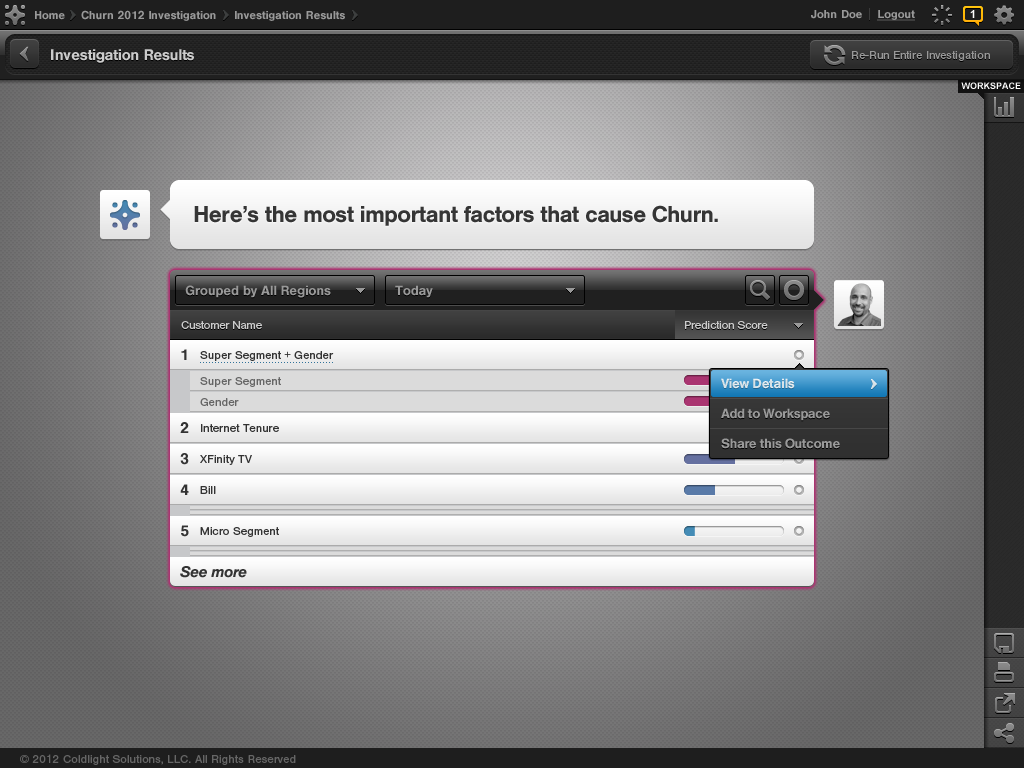Open the Grouped by All Regions dropdown
This screenshot has width=1024, height=768.
[275, 291]
